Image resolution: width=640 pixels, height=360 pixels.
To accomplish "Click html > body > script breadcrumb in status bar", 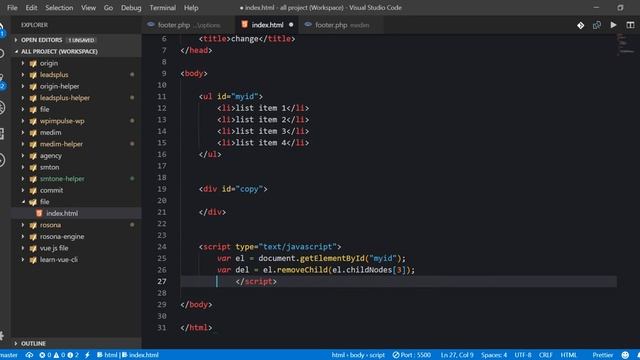I will pyautogui.click(x=358, y=355).
